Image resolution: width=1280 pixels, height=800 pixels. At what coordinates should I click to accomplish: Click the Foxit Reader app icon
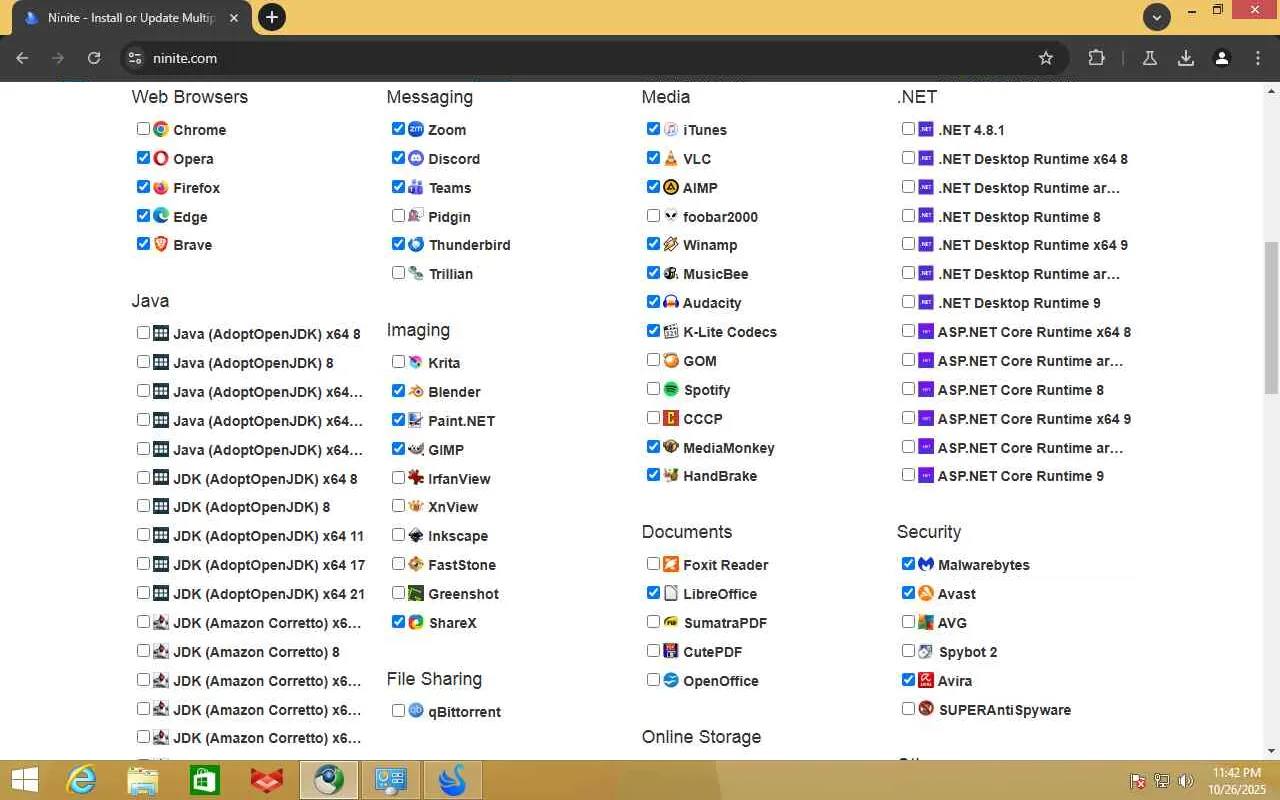[x=671, y=564]
